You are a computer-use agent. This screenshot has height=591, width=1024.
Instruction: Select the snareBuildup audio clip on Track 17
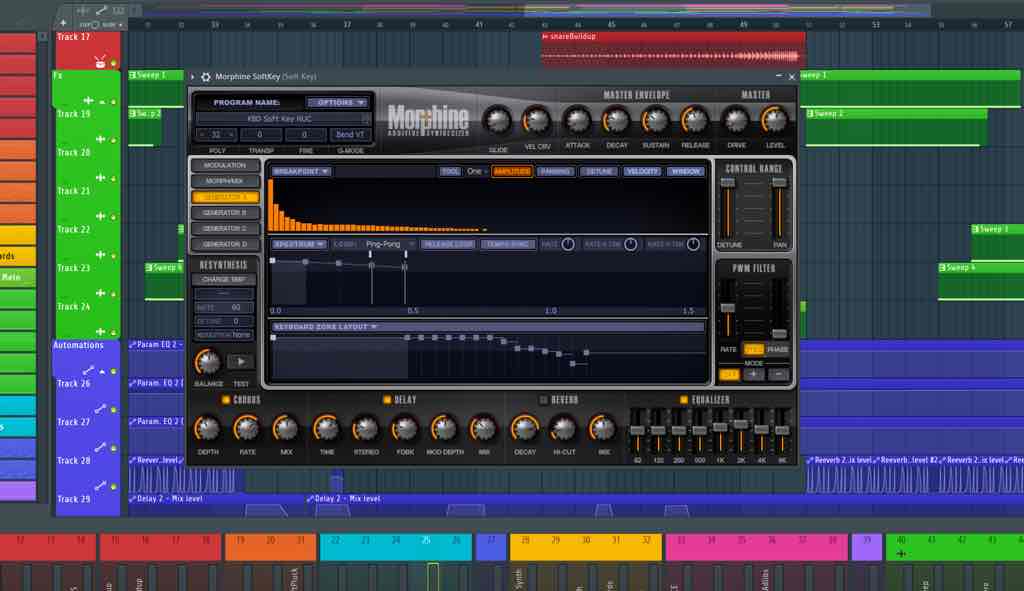tap(673, 49)
